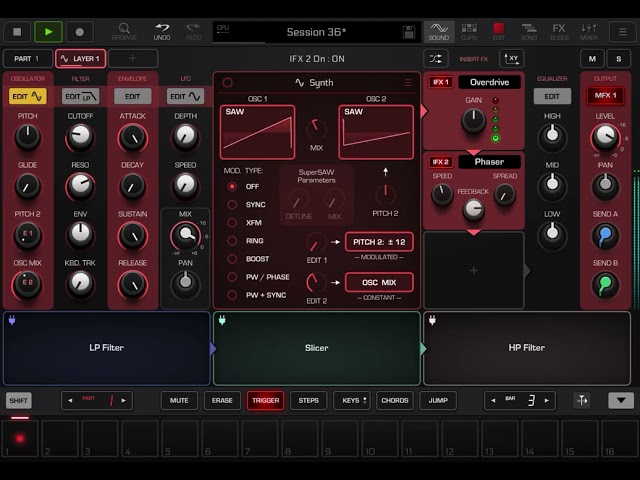The image size is (640, 480).
Task: Select the OSC 2 SAW waveform display
Action: click(376, 132)
